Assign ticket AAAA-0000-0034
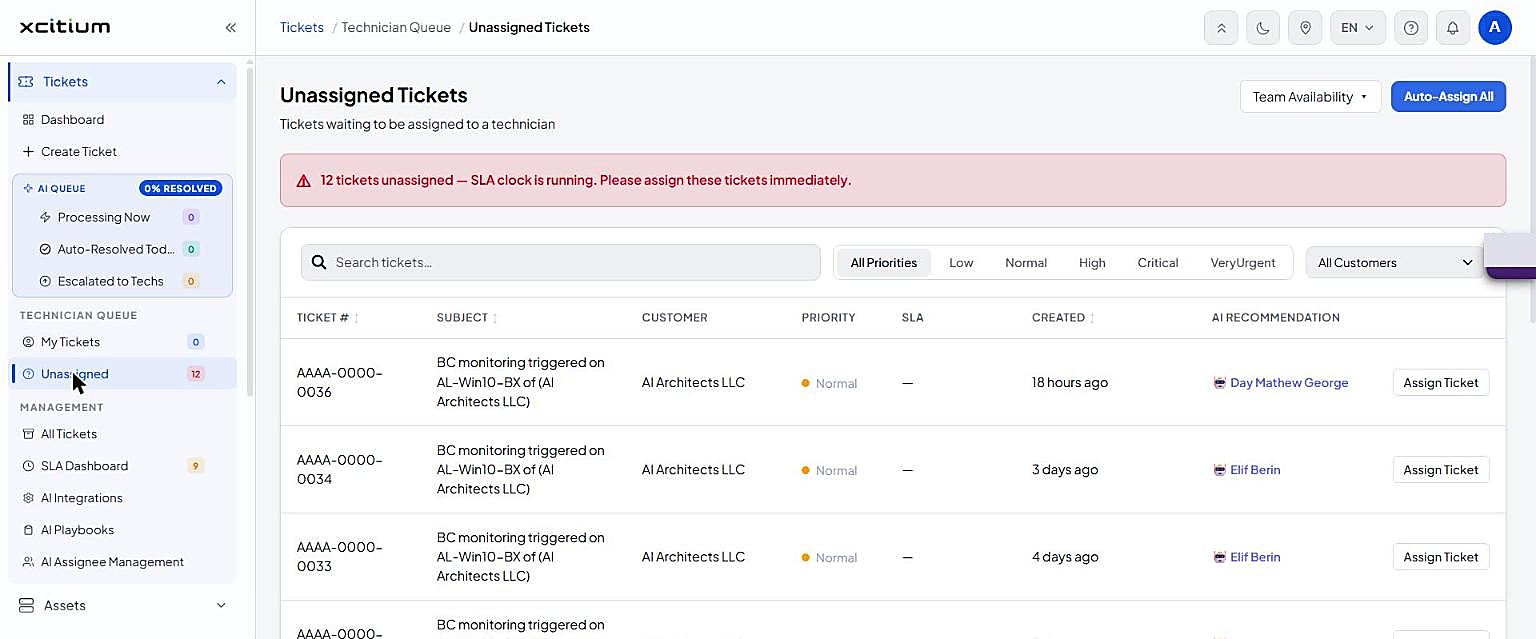 pyautogui.click(x=1441, y=470)
